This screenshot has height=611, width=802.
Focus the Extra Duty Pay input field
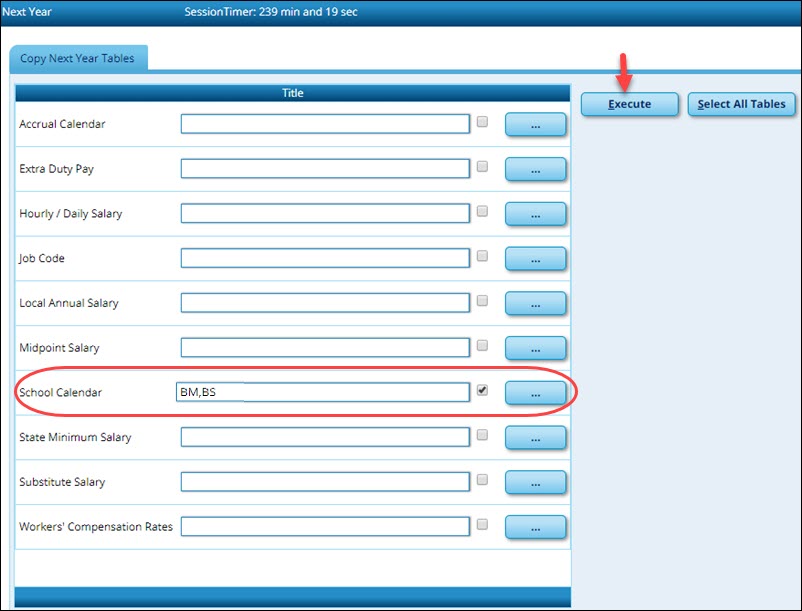(325, 169)
